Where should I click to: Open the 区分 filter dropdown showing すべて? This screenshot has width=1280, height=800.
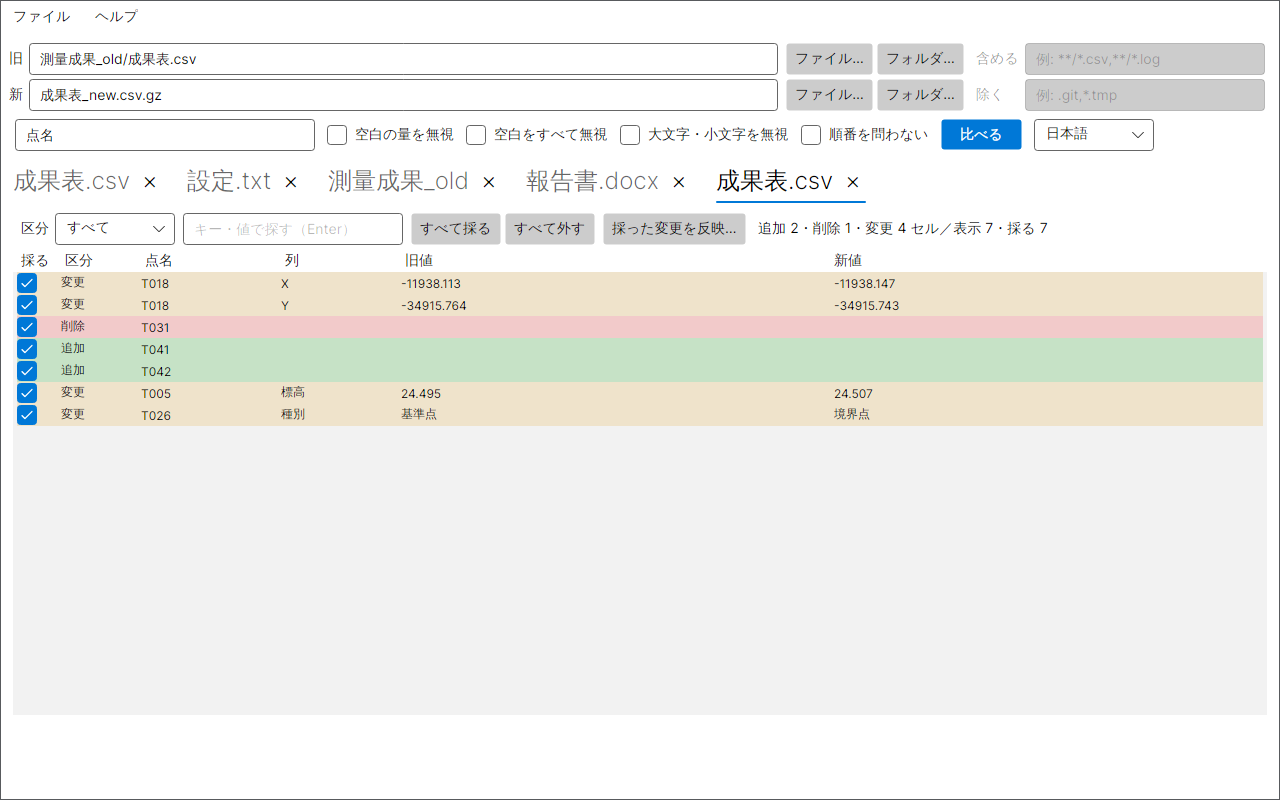(115, 229)
